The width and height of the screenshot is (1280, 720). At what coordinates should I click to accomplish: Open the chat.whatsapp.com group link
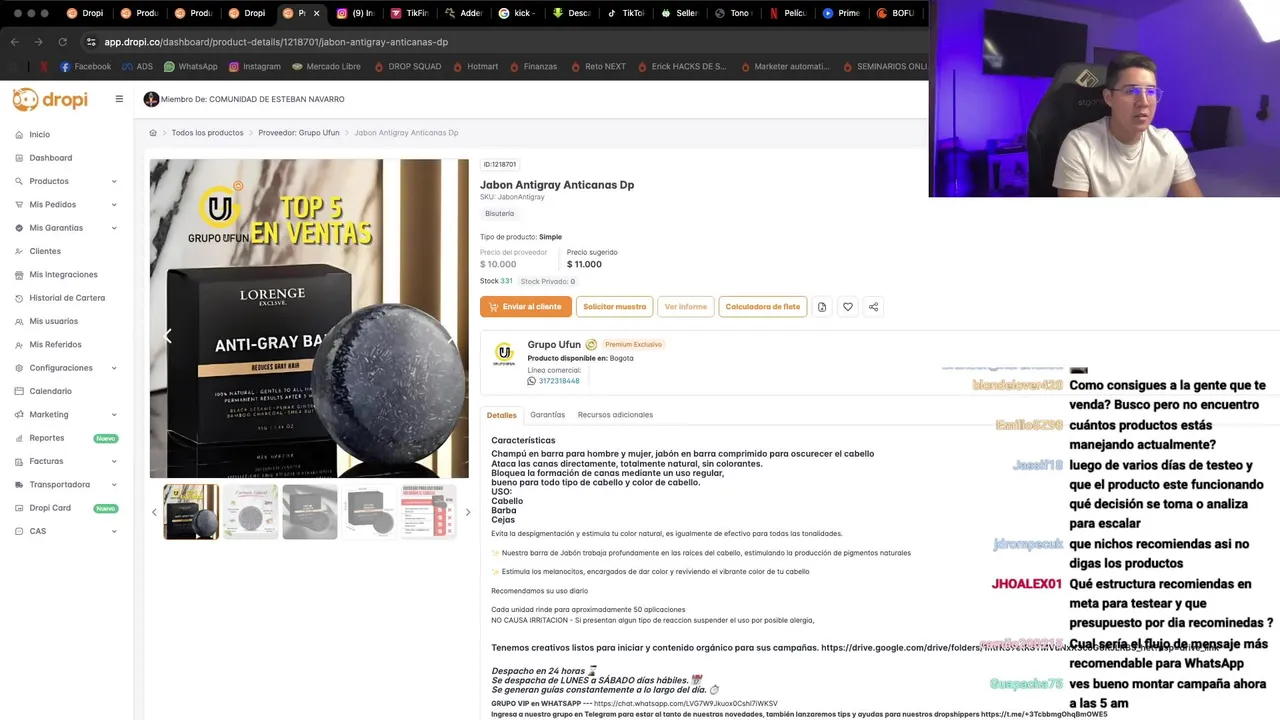click(685, 704)
